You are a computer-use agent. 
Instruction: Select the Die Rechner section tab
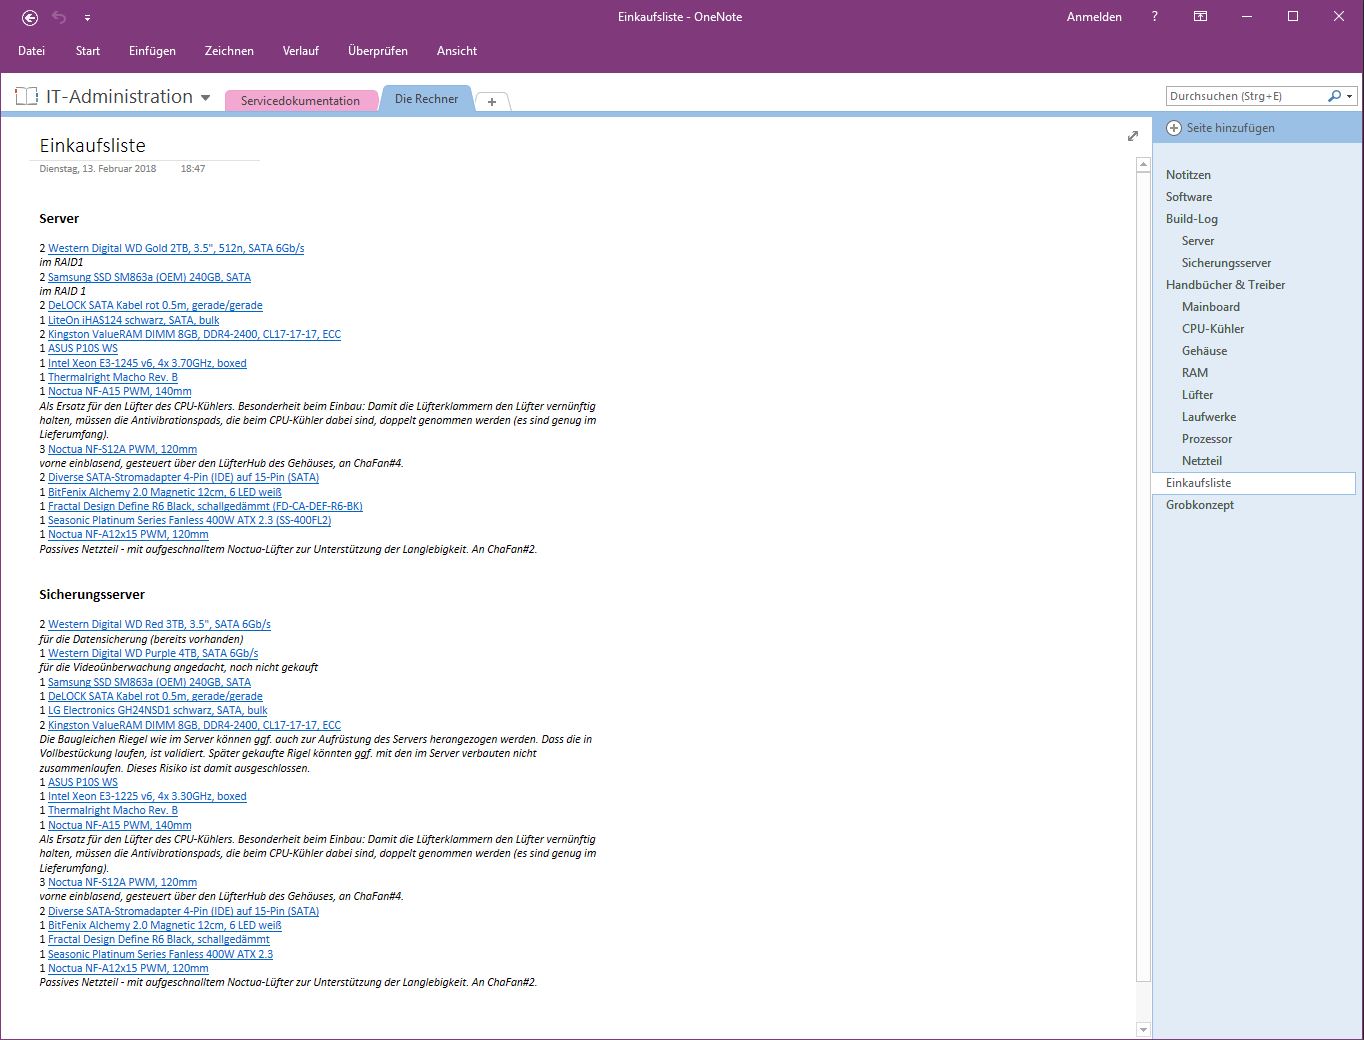(426, 99)
